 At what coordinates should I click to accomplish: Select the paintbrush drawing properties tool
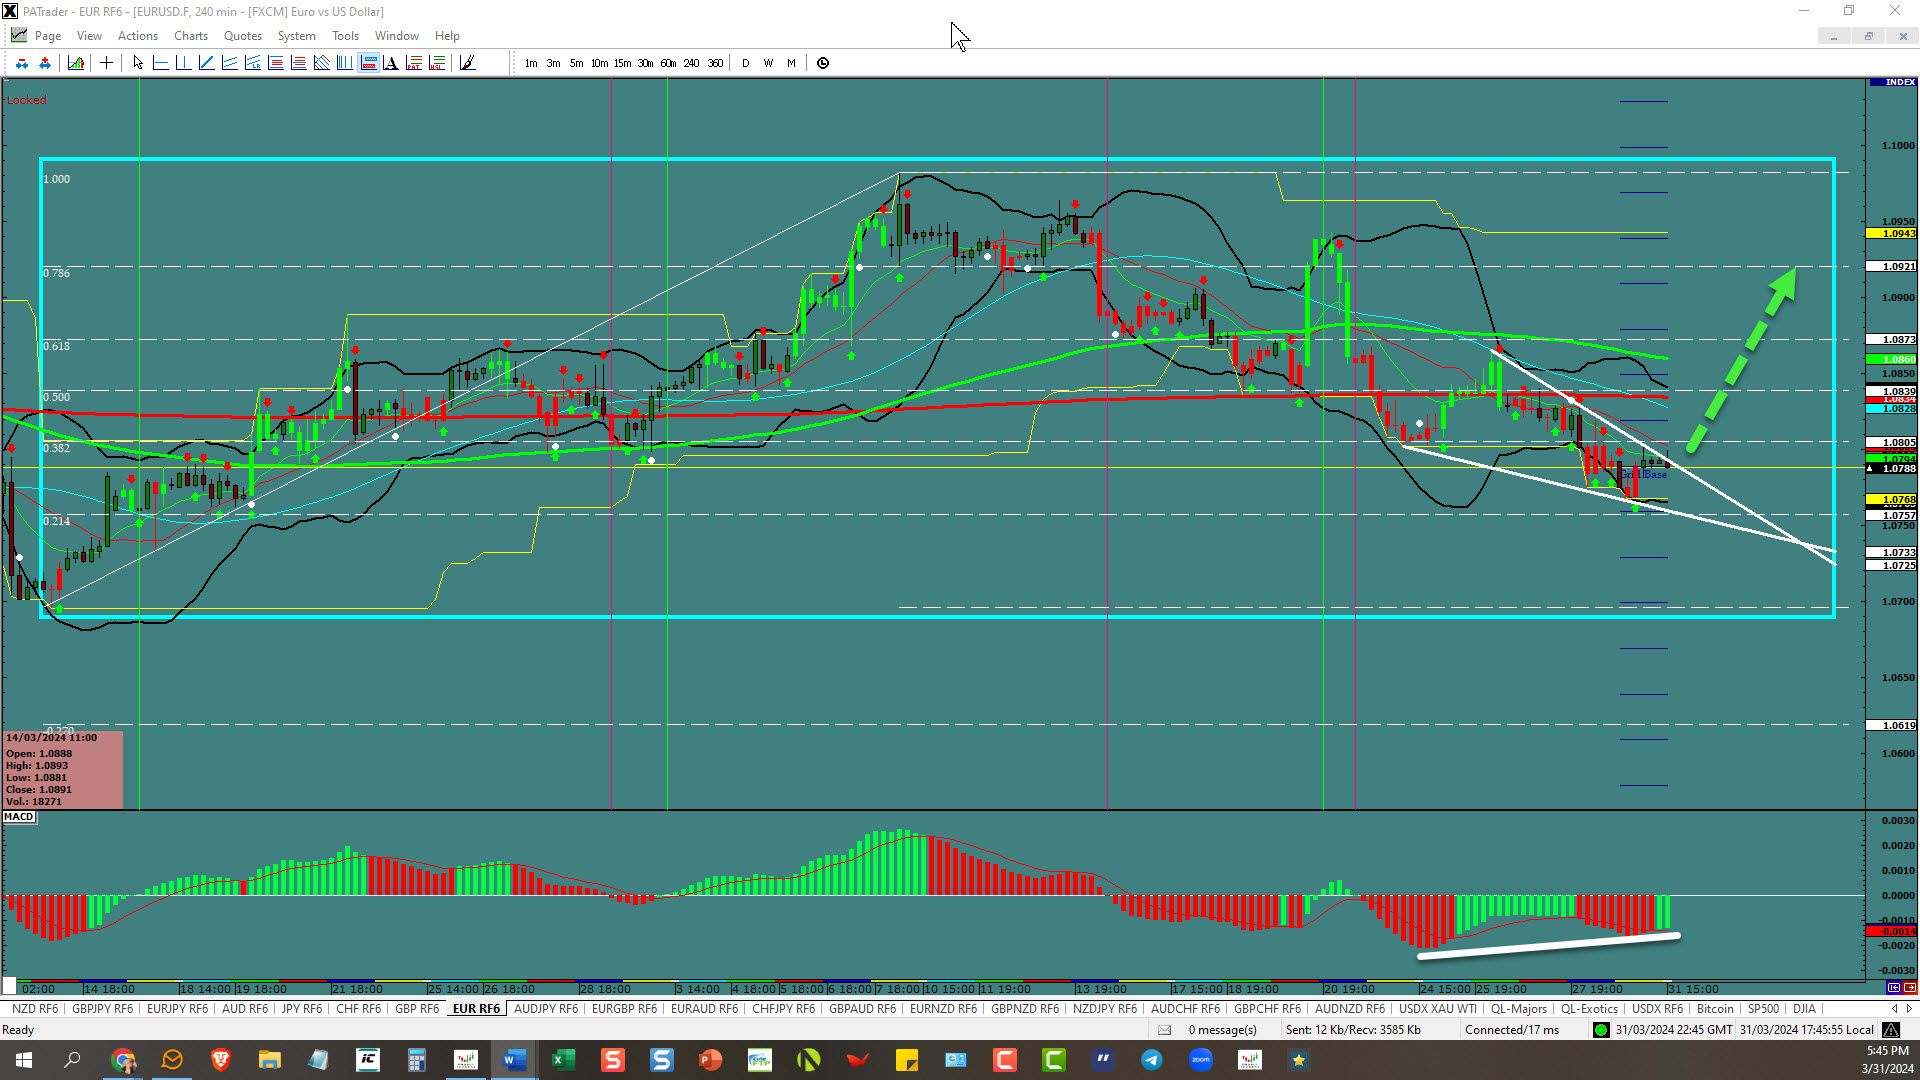click(x=467, y=63)
